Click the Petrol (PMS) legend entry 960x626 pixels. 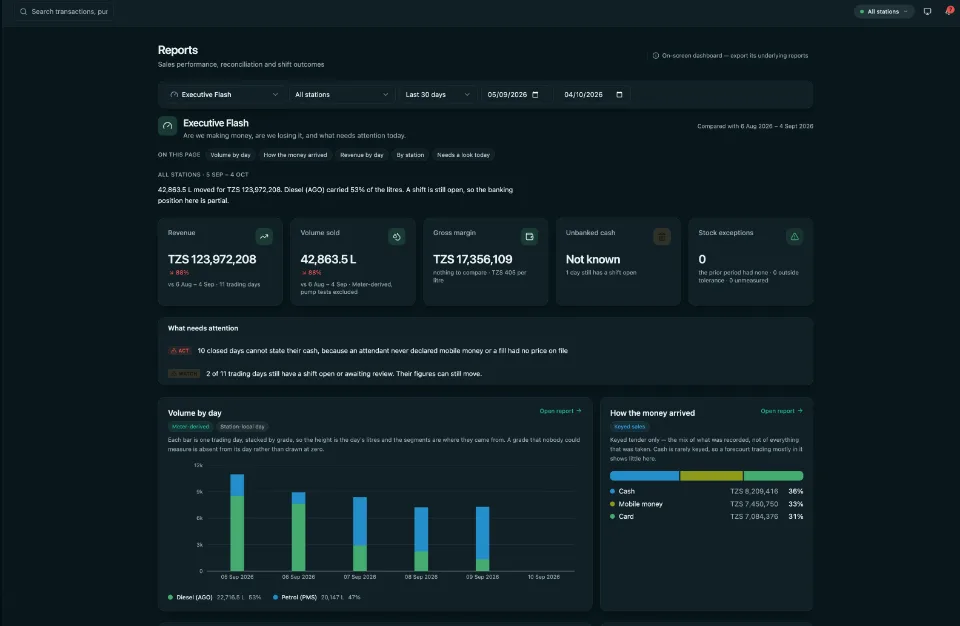317,597
